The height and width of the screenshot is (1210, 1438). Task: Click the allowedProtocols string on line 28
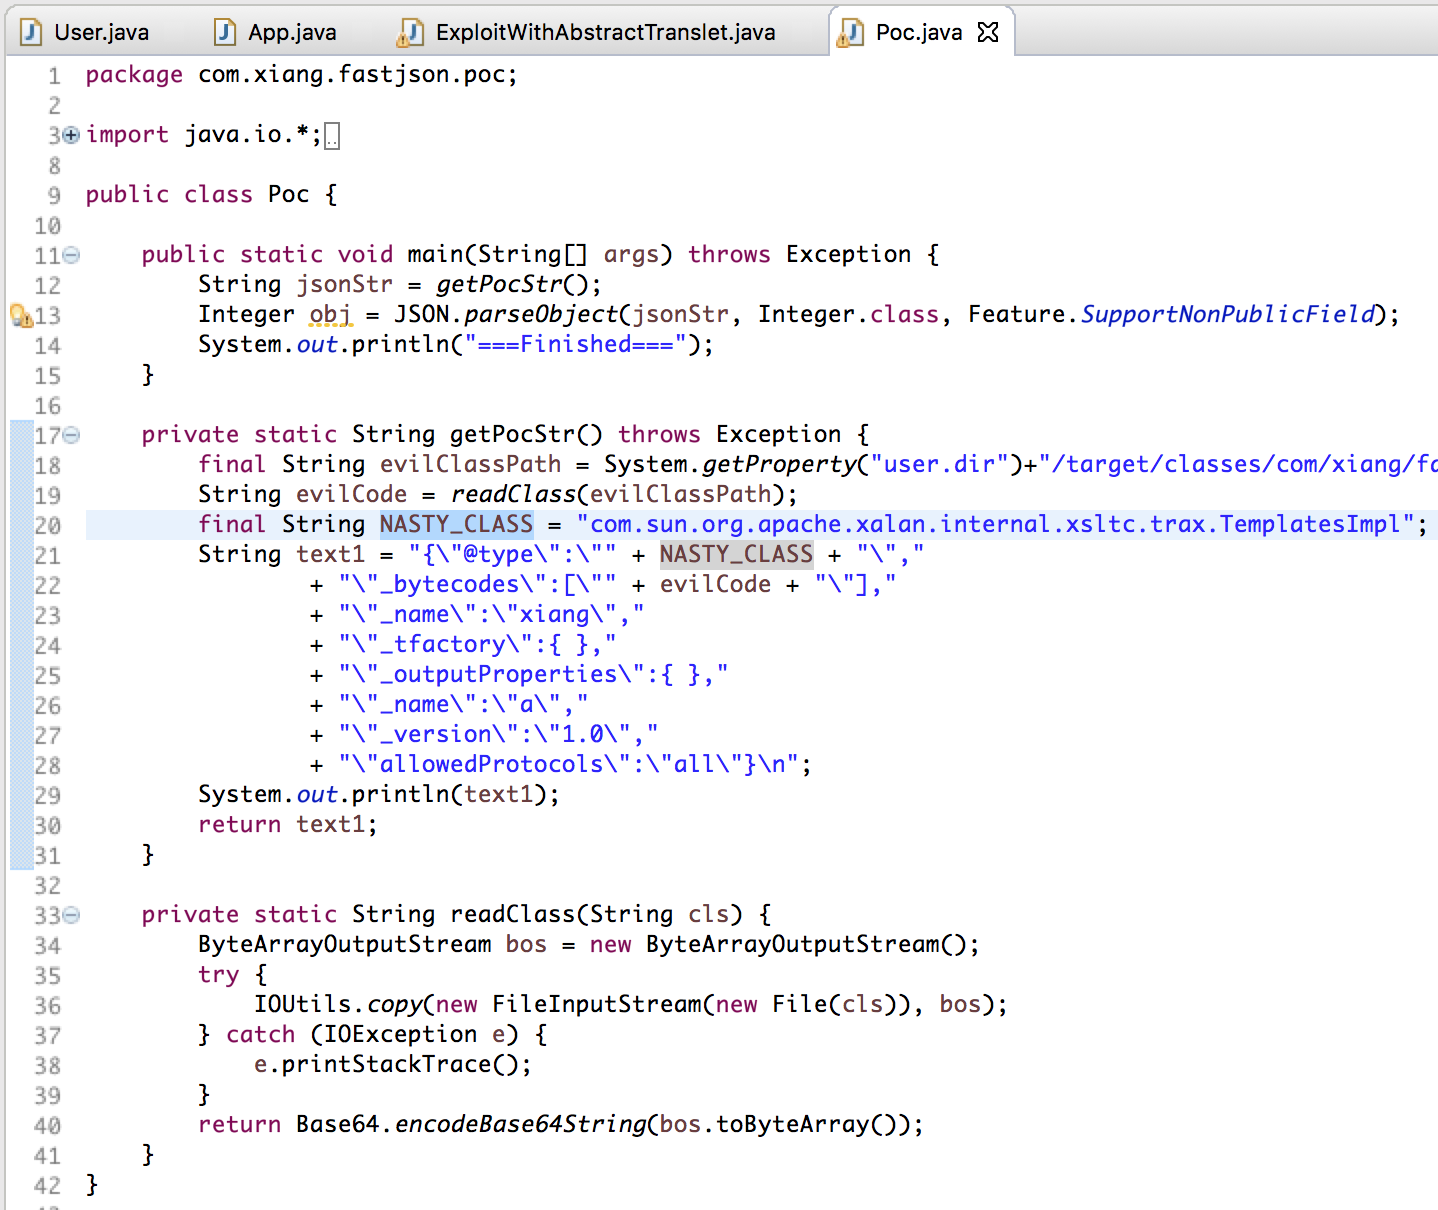click(569, 764)
